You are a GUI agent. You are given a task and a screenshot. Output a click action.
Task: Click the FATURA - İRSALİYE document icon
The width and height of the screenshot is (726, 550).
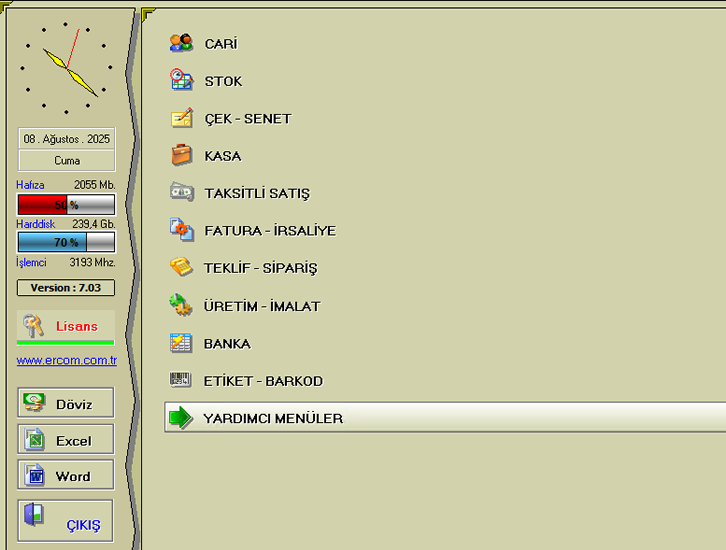pos(181,230)
